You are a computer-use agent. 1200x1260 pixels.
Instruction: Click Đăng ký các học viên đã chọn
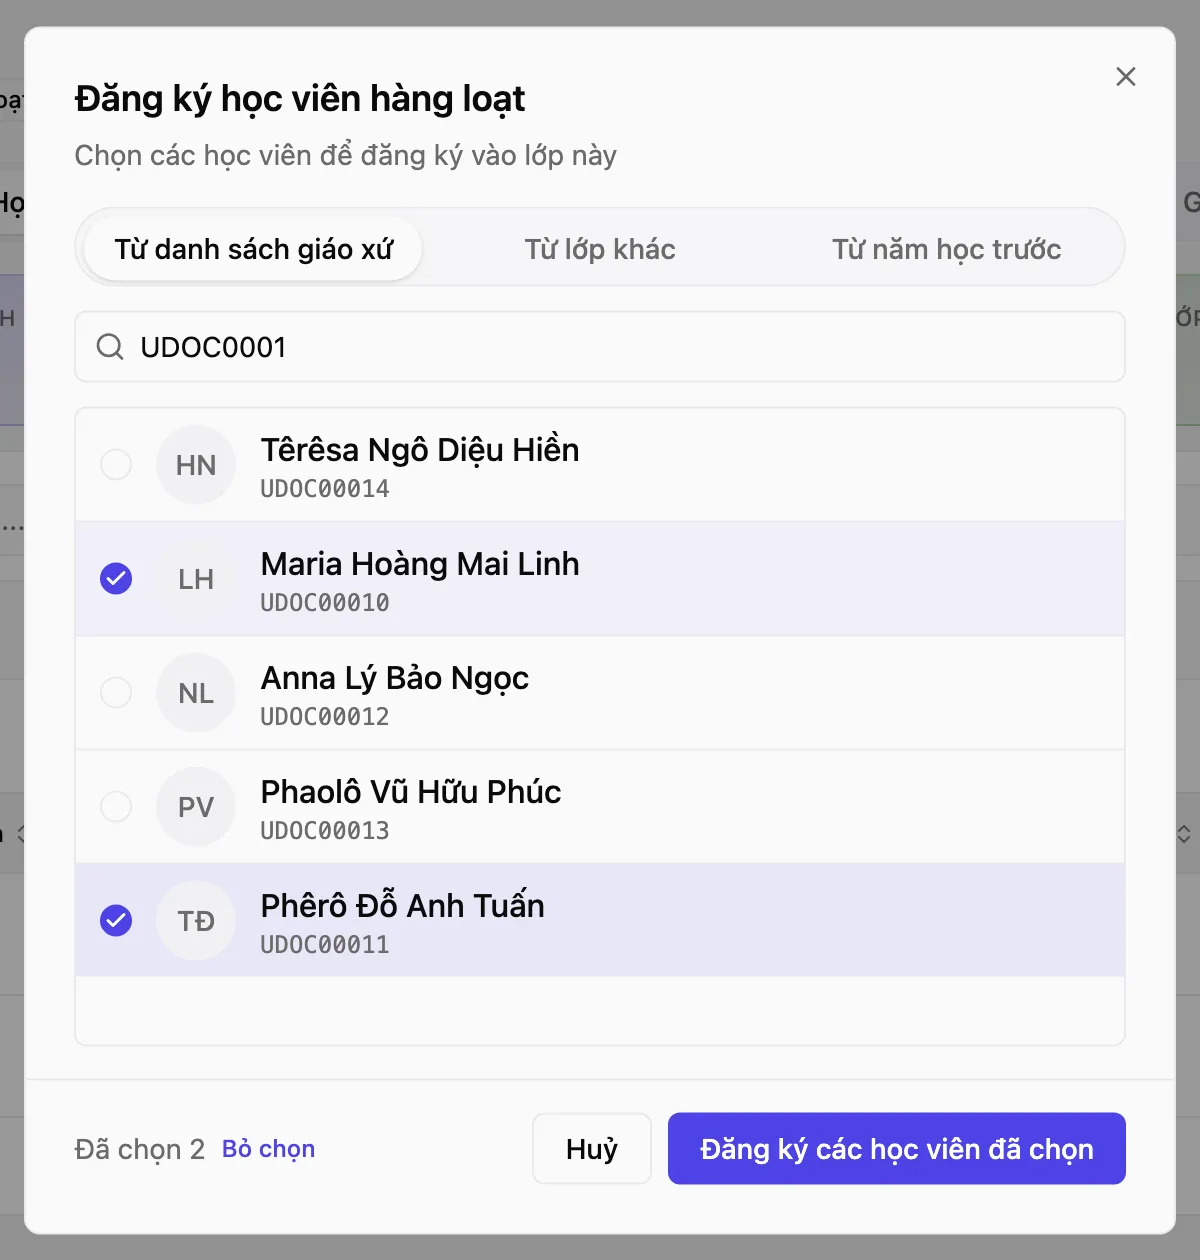coord(897,1149)
